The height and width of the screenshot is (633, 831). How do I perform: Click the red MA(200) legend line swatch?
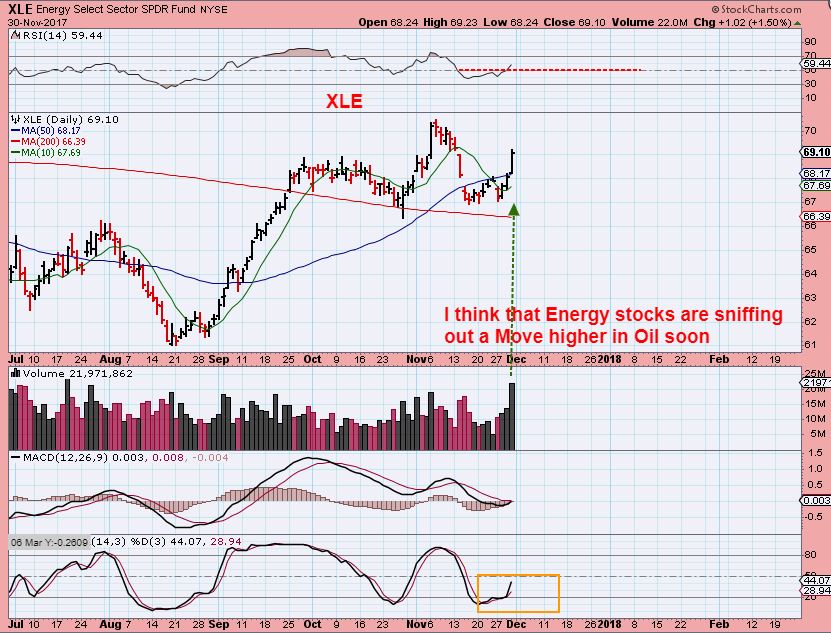coord(15,142)
